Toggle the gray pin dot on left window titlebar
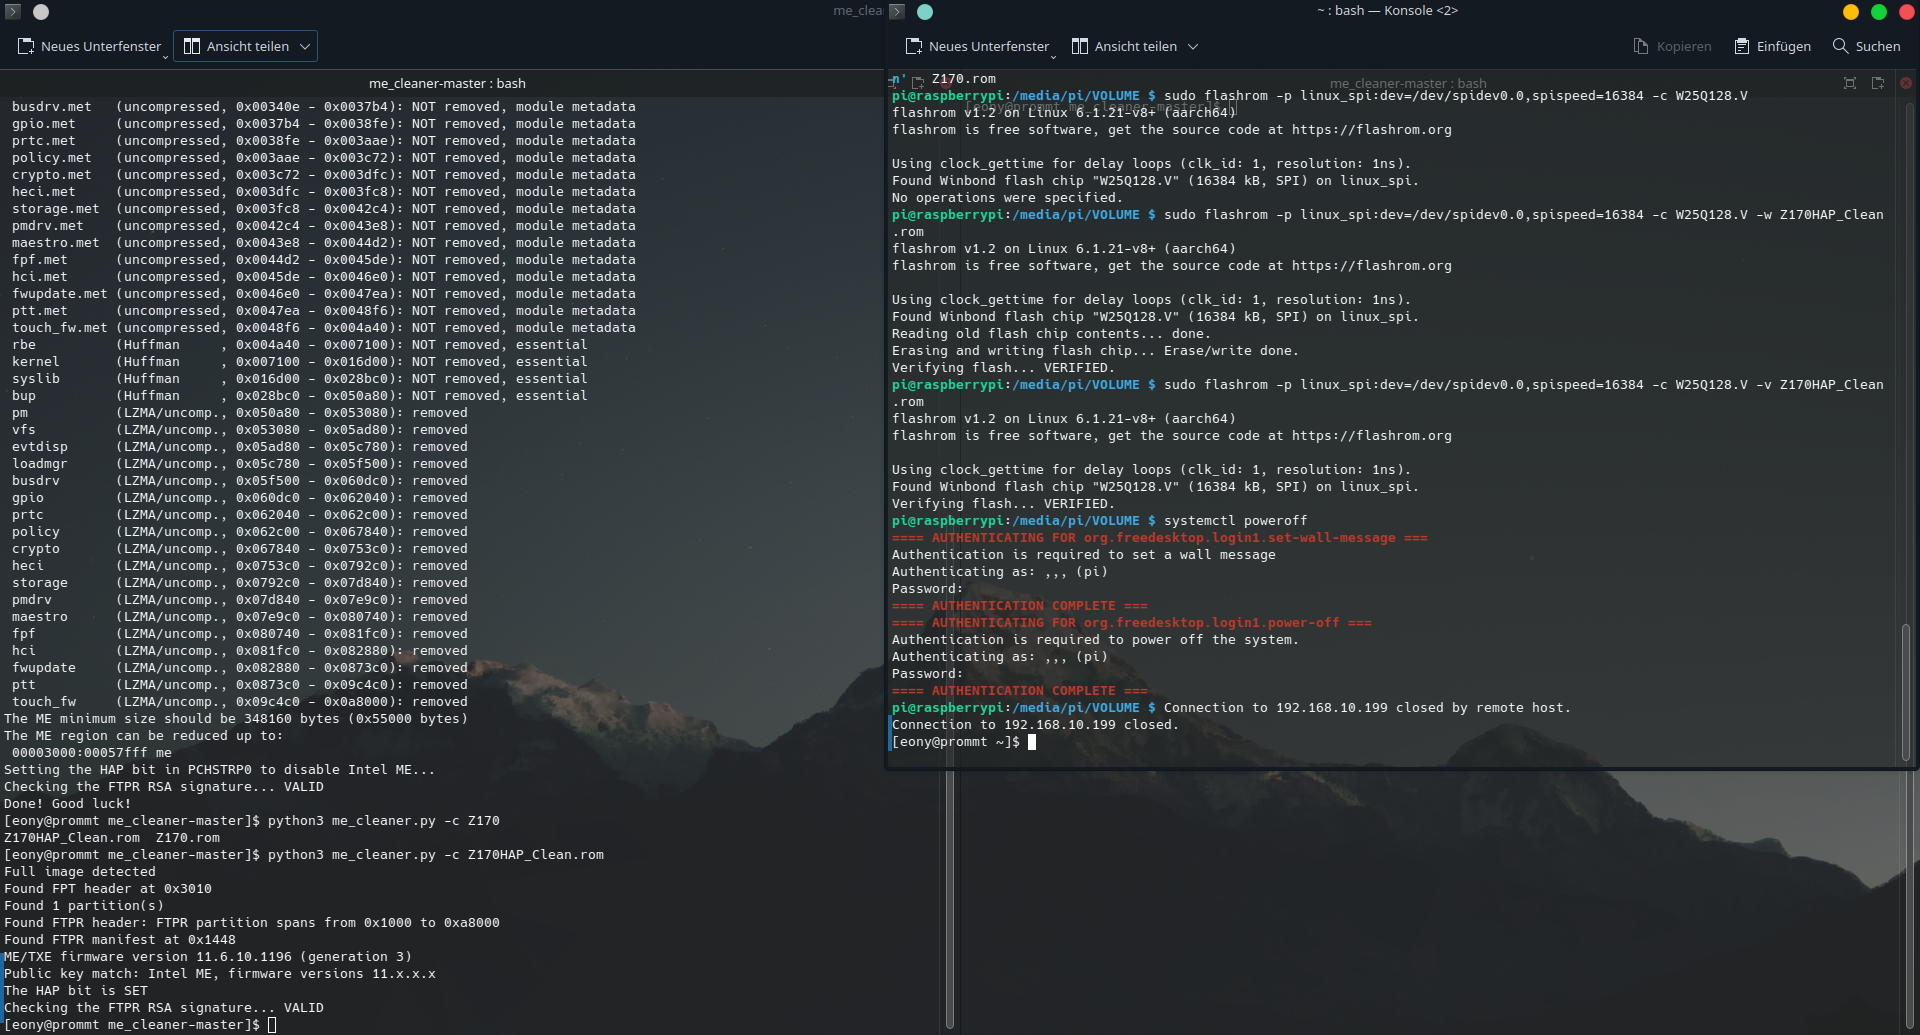 click(x=41, y=12)
